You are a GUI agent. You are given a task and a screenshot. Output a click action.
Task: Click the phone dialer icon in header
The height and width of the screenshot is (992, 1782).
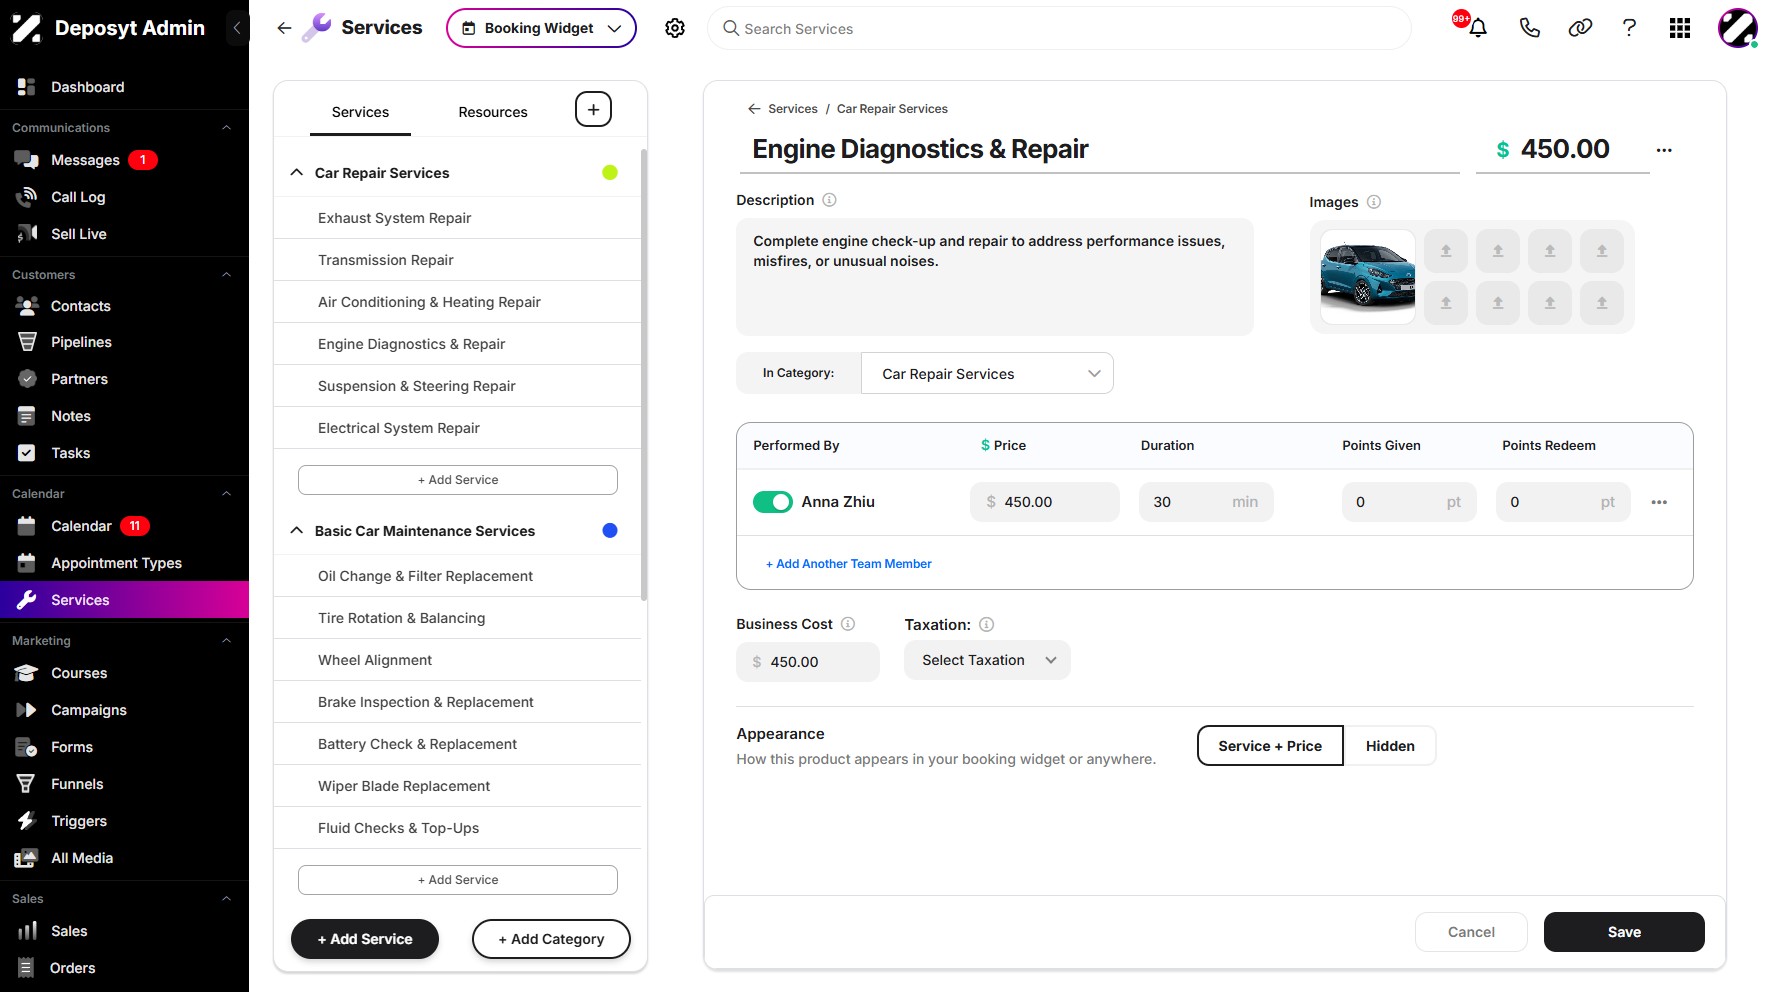point(1529,28)
